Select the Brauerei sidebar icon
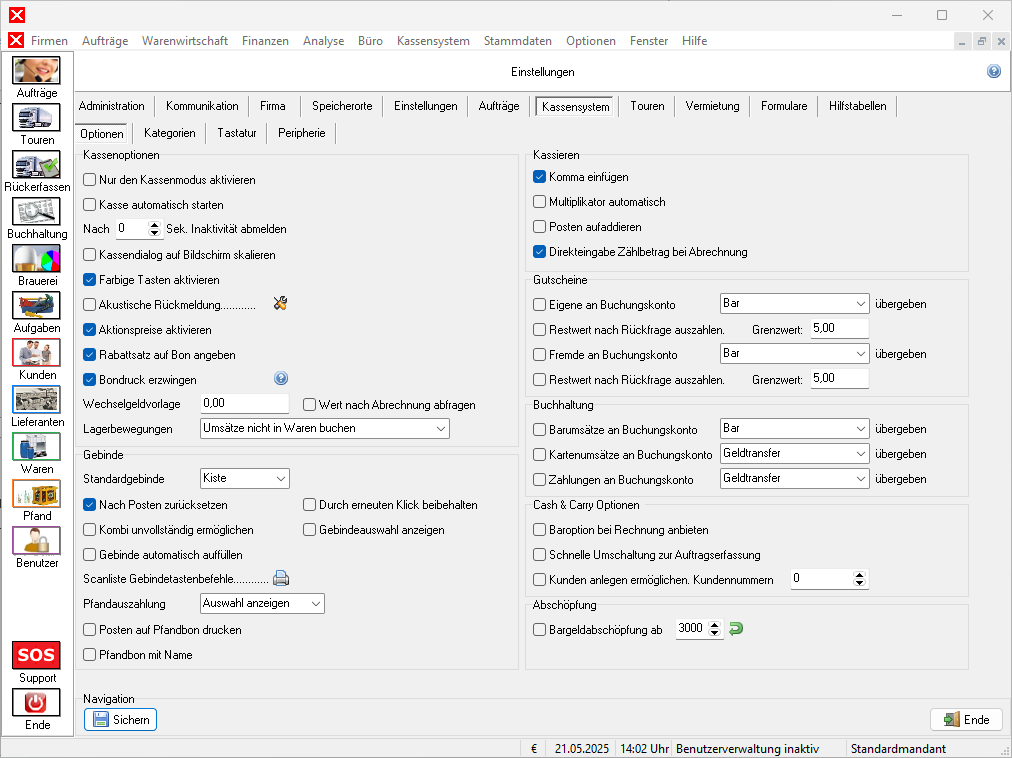 click(36, 259)
